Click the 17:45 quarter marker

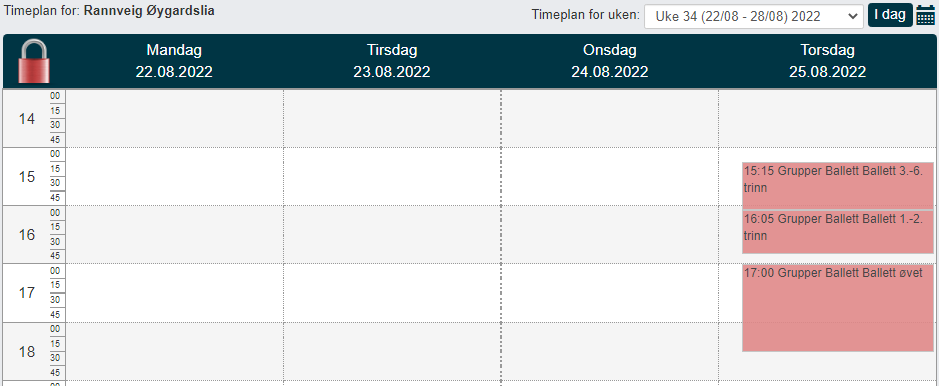56,314
